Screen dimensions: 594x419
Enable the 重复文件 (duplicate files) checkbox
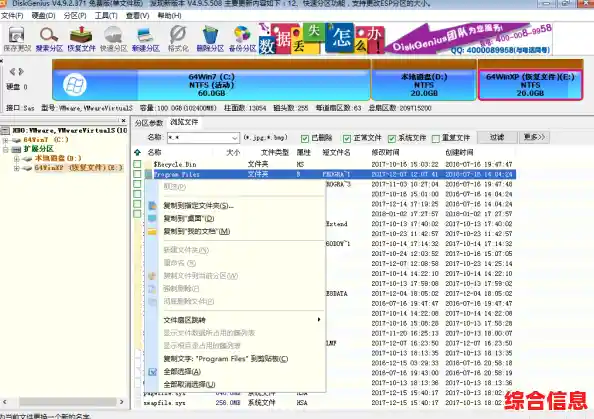tap(436, 139)
